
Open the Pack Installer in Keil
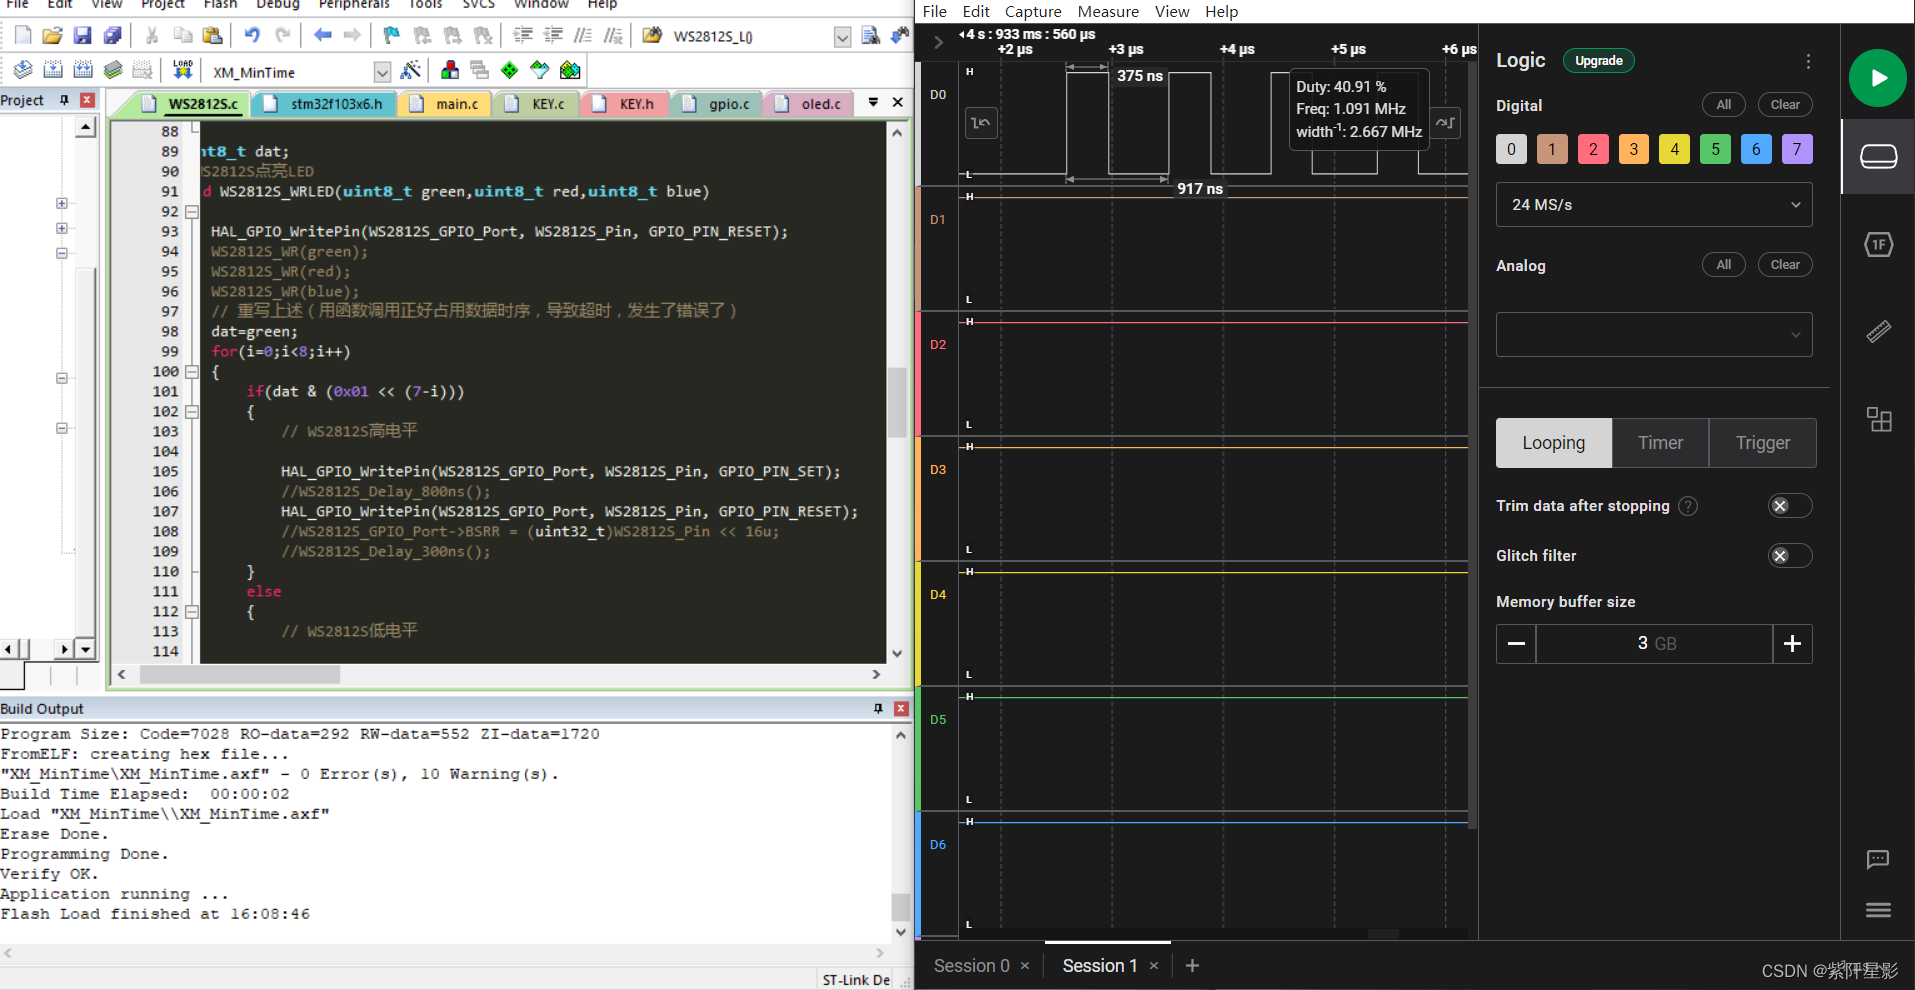pyautogui.click(x=570, y=70)
